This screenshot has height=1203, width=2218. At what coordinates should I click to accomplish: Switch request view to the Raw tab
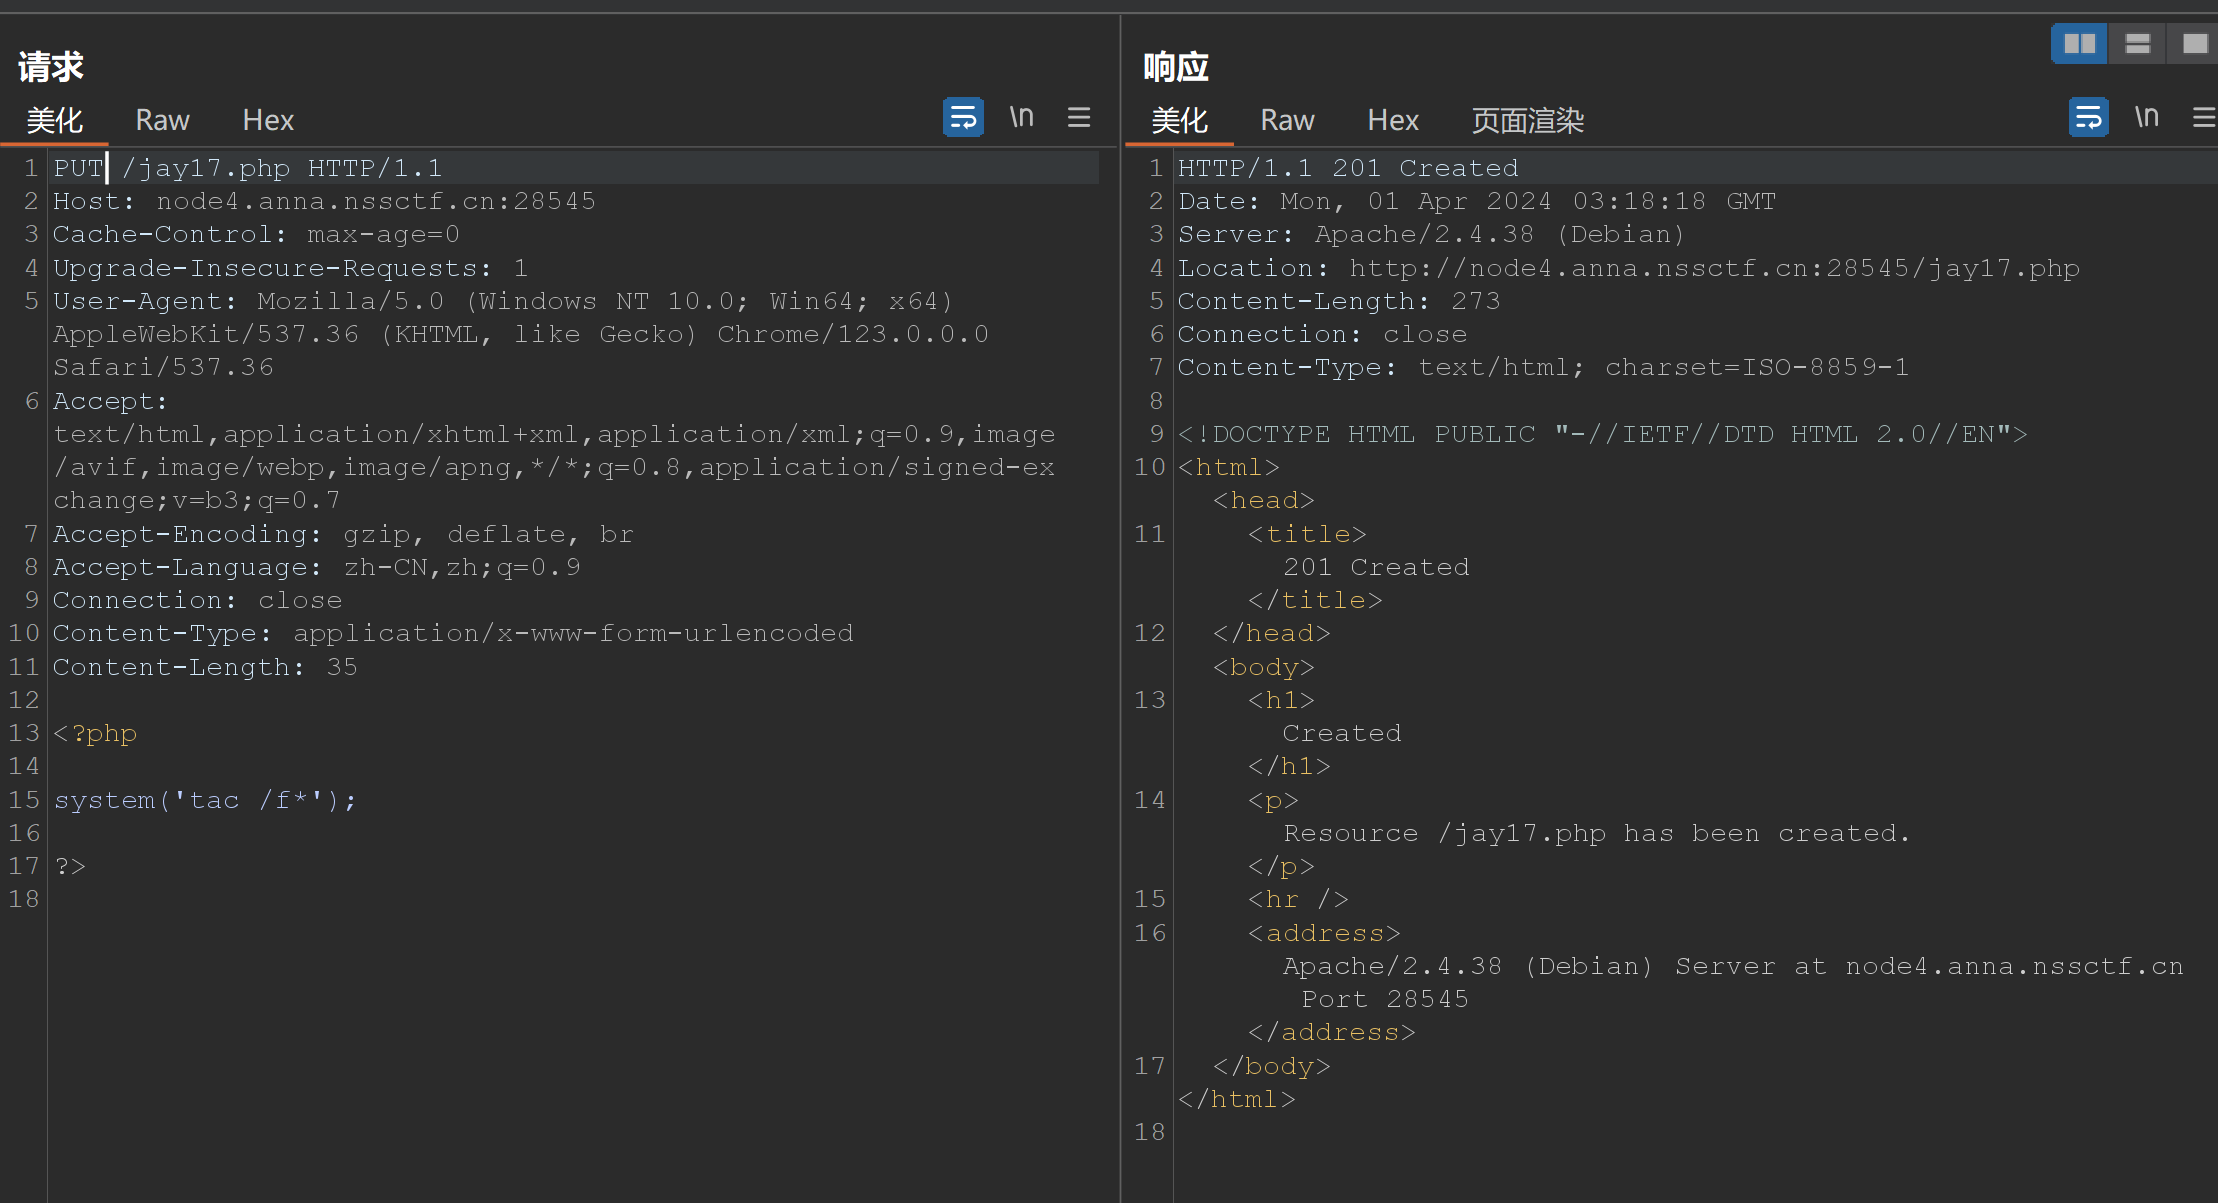click(x=162, y=120)
